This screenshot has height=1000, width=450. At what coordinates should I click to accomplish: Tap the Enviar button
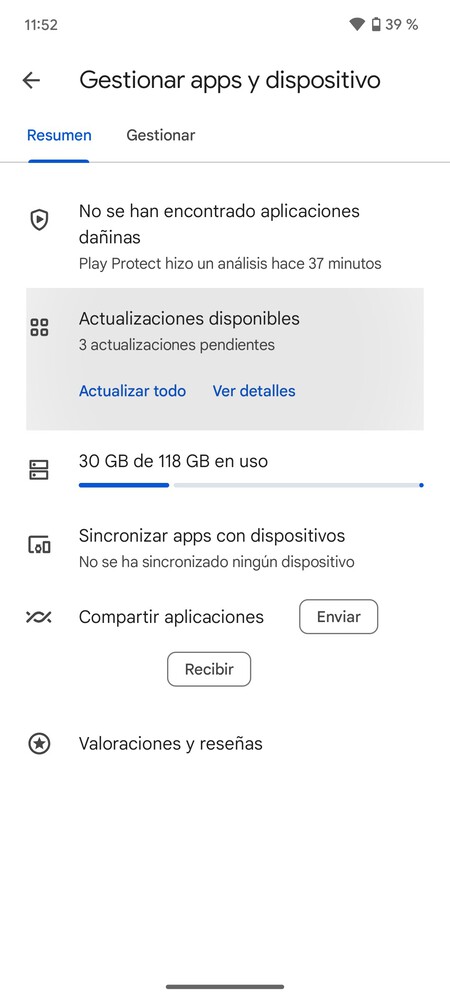pos(338,617)
